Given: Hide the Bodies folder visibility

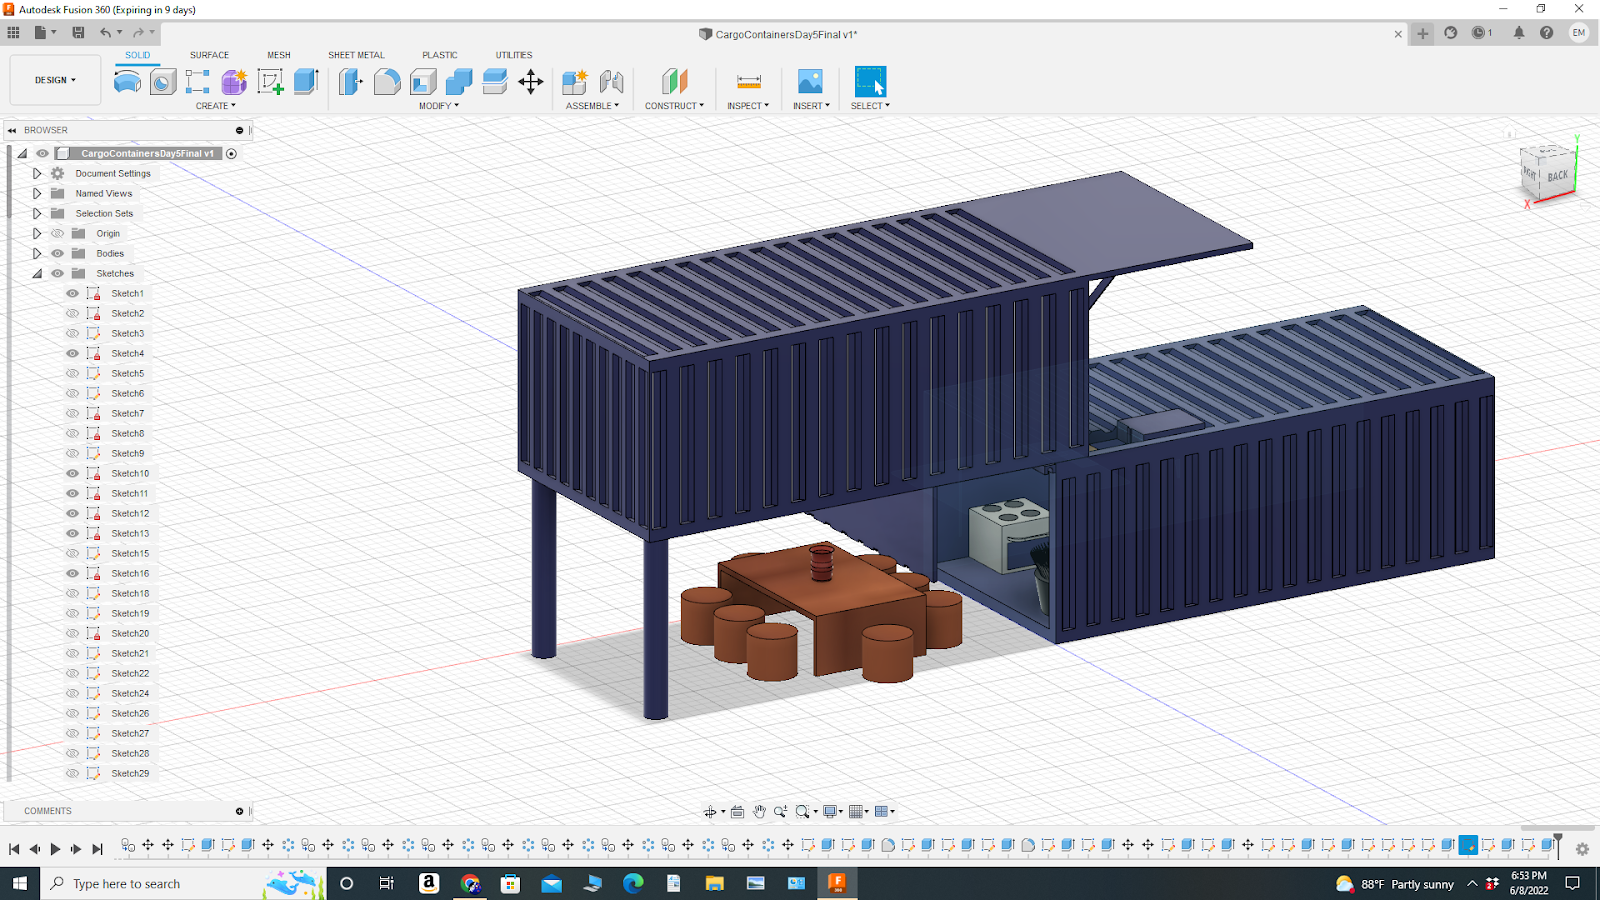Looking at the screenshot, I should (58, 253).
